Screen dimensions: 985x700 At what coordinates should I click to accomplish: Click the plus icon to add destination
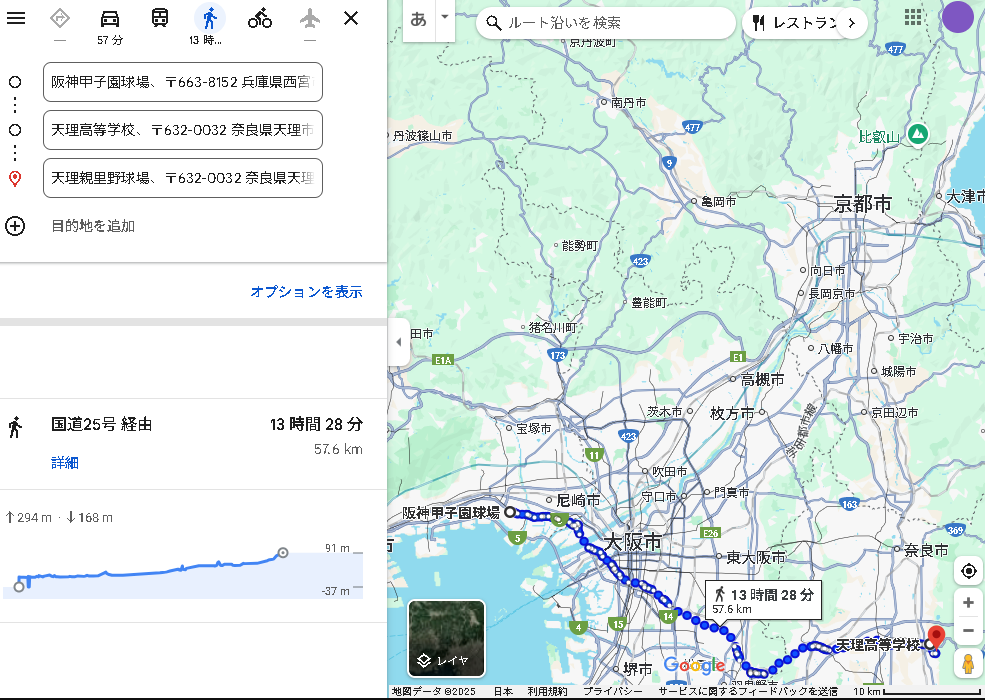point(15,226)
